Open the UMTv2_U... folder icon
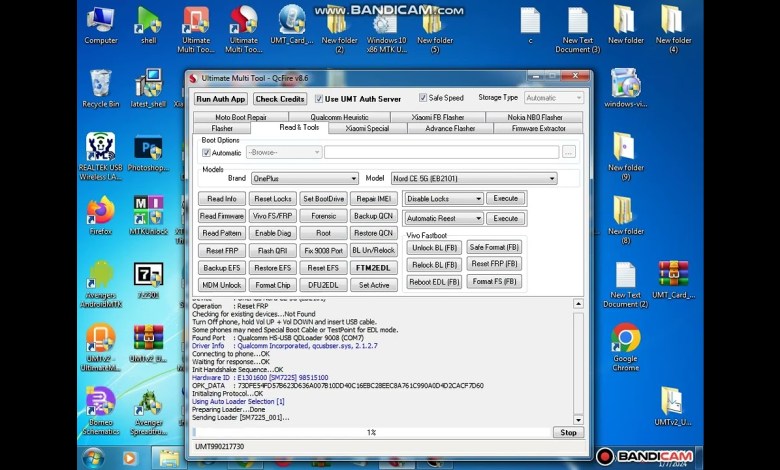Screen dimensions: 780x470 pyautogui.click(x=674, y=406)
